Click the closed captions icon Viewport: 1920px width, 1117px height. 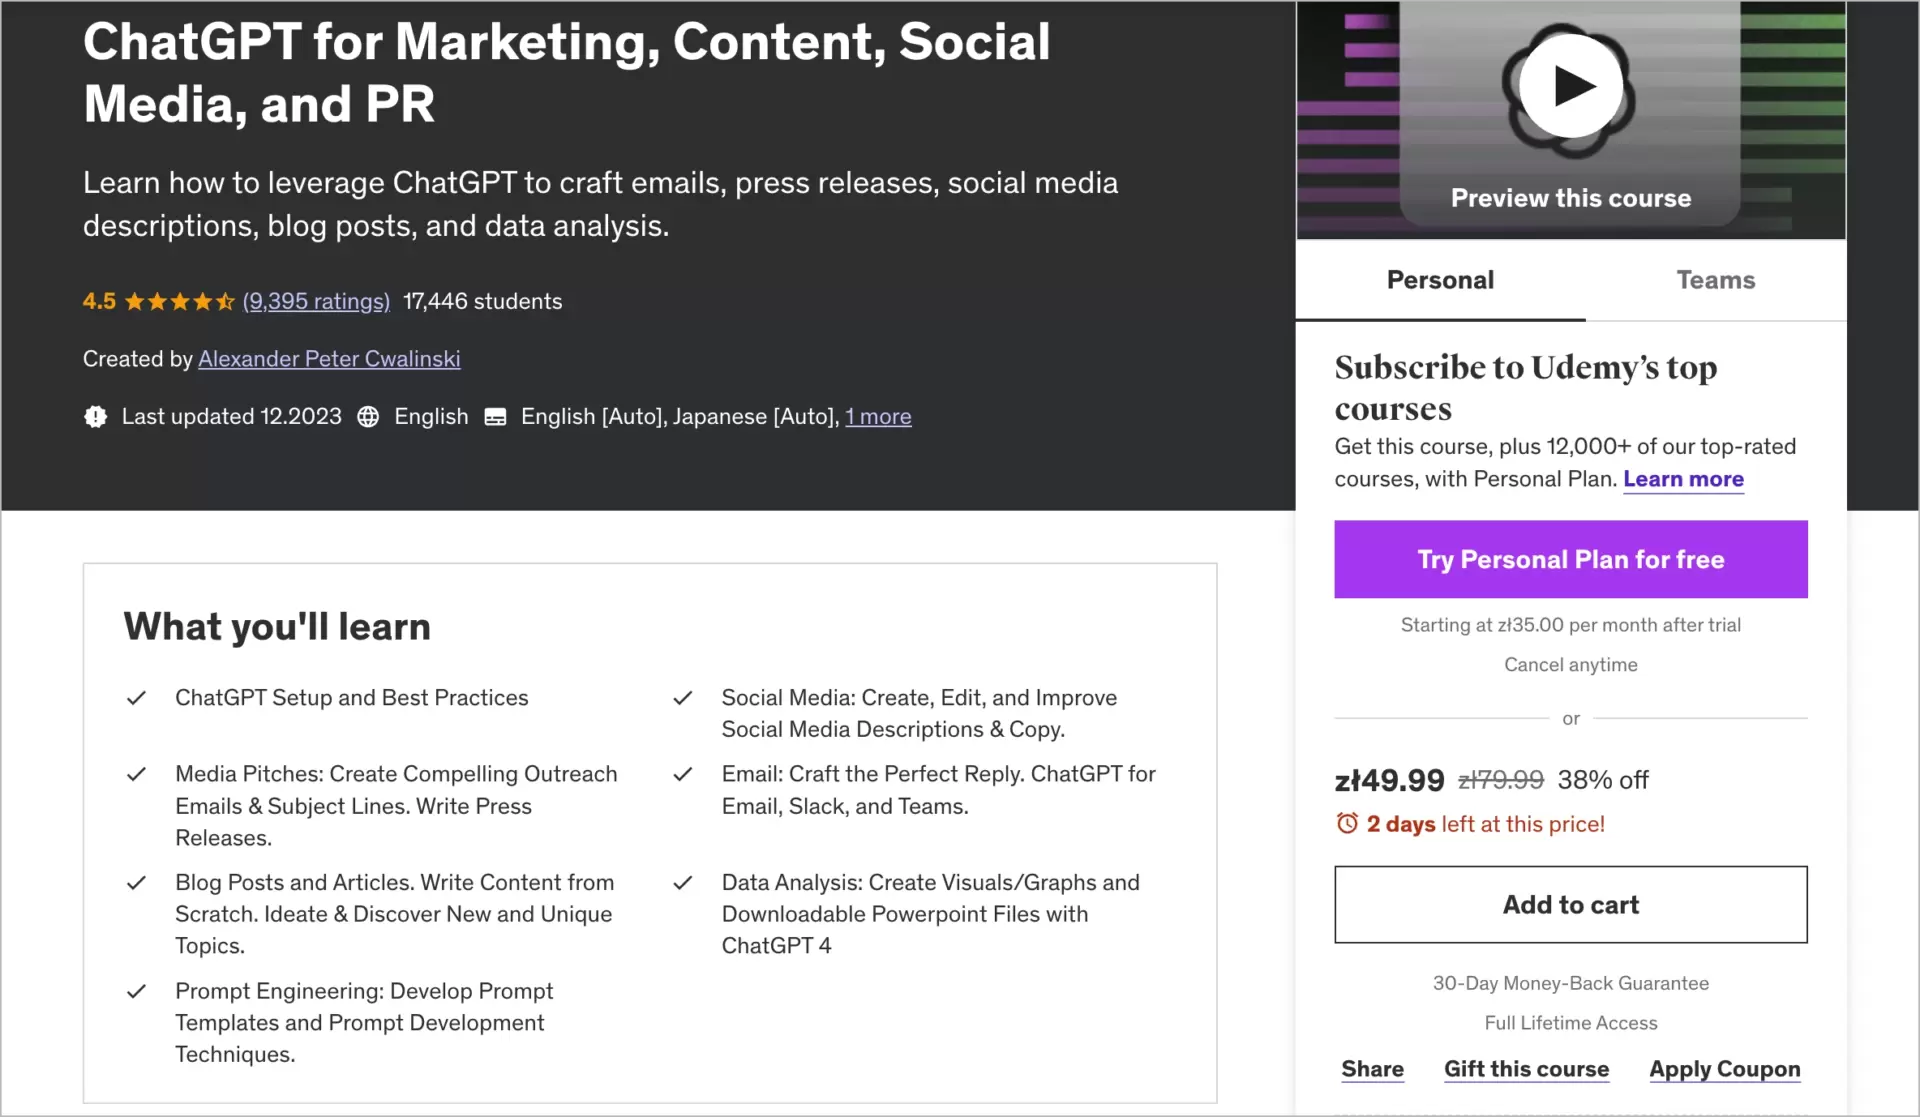[x=495, y=417]
